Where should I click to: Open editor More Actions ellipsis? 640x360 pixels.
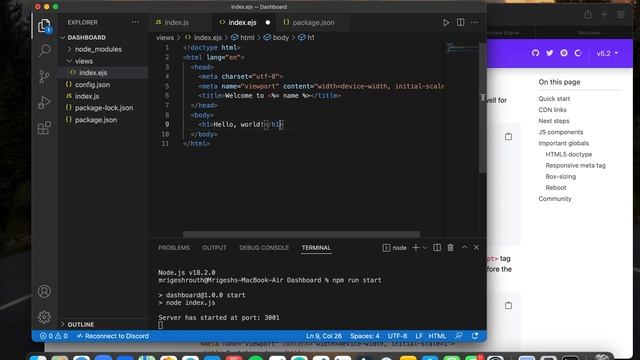pyautogui.click(x=474, y=22)
